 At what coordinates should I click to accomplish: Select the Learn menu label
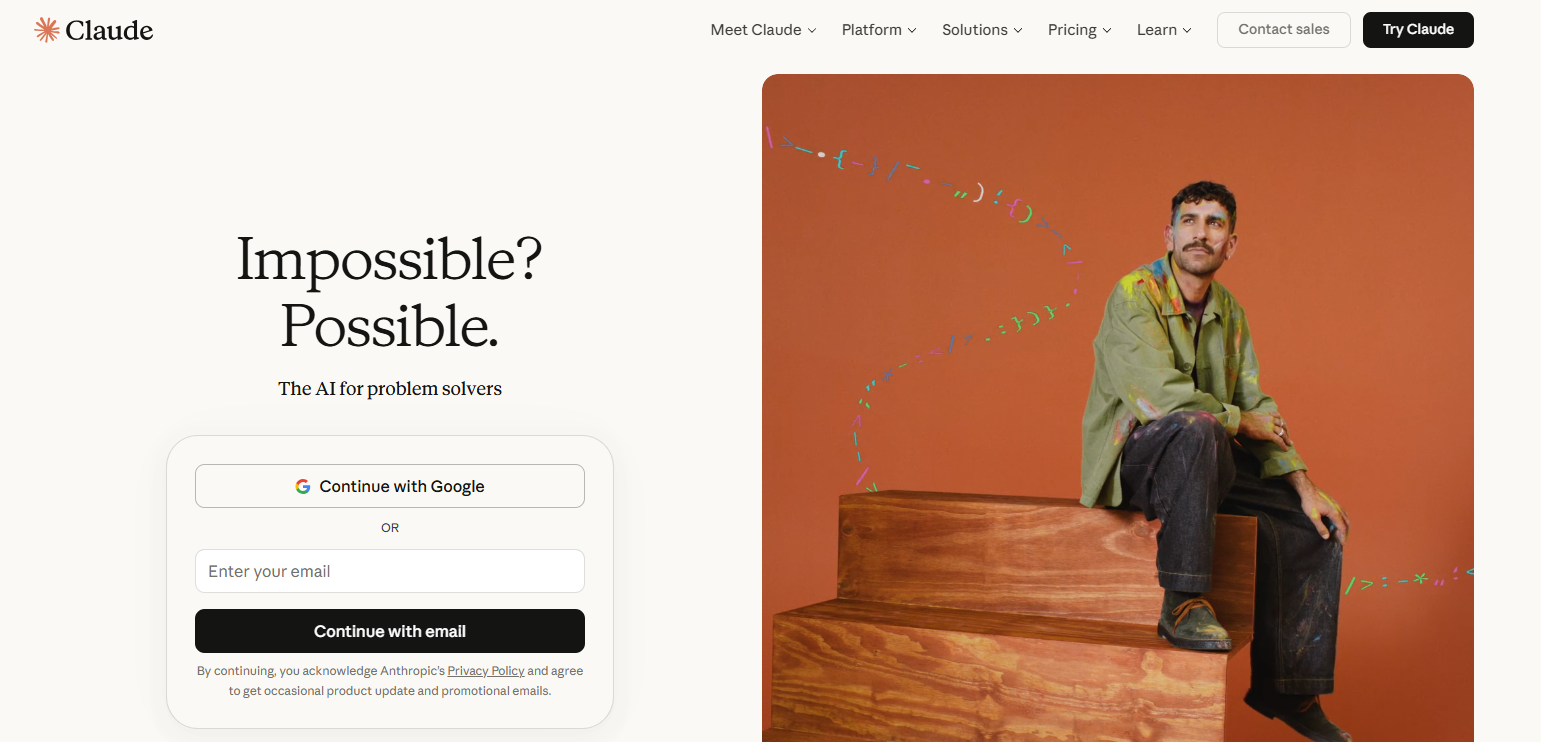coord(1157,30)
